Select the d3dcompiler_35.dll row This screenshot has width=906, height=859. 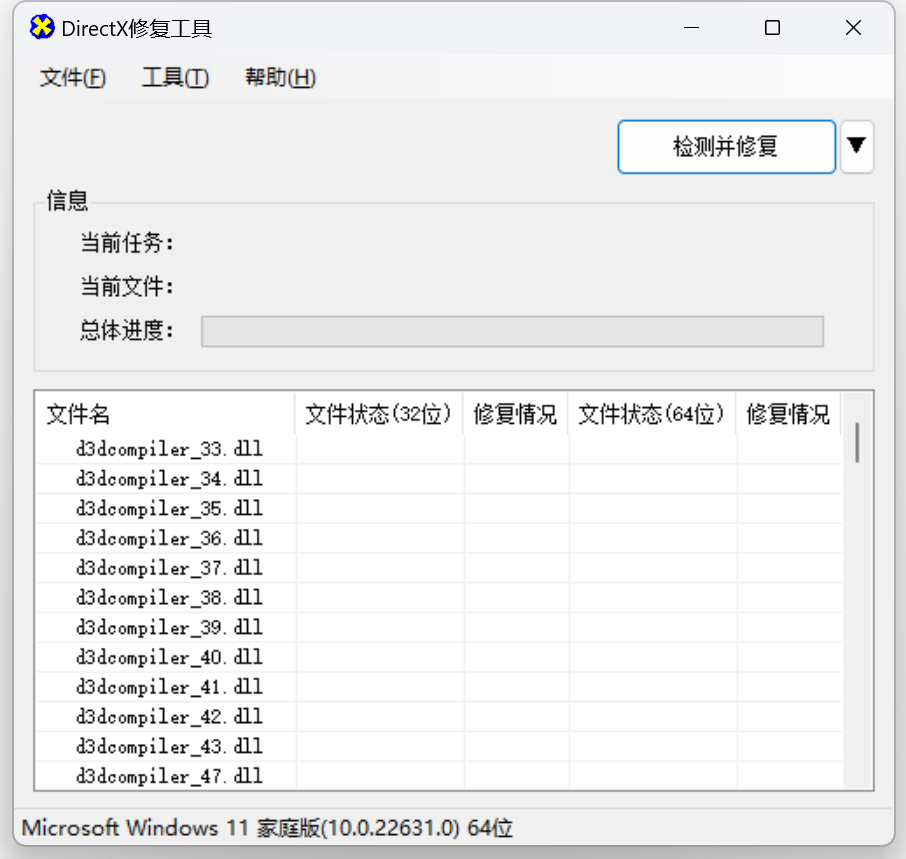pos(439,509)
